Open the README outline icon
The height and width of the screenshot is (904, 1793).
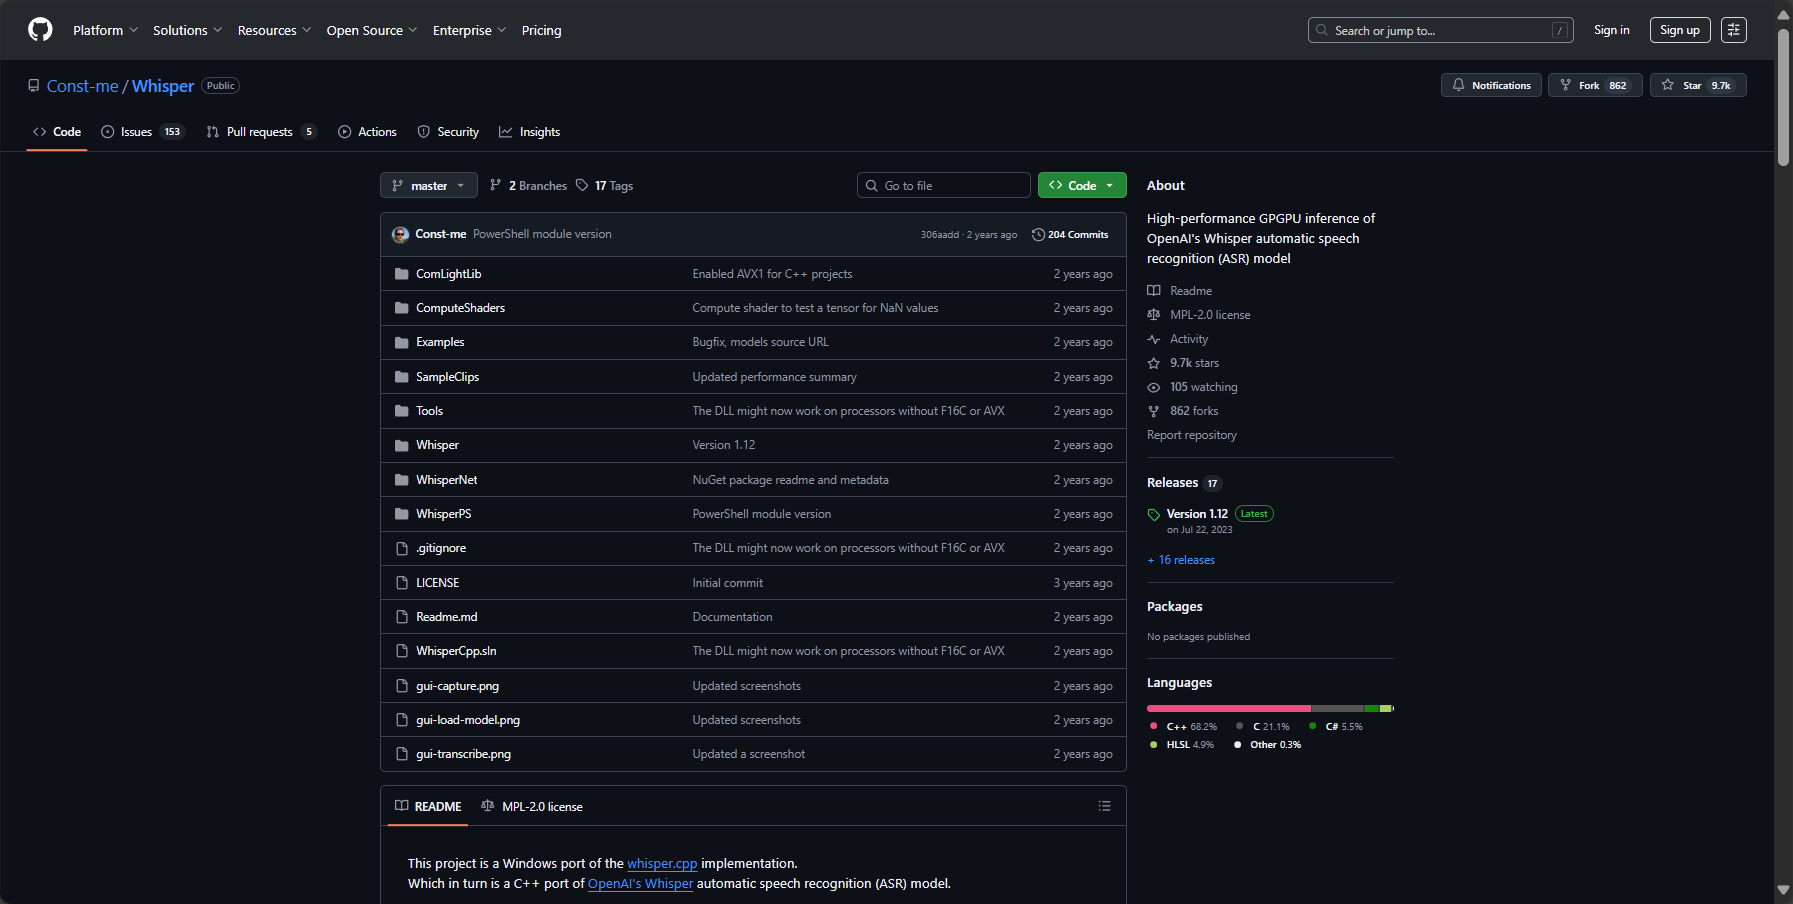(x=1104, y=806)
